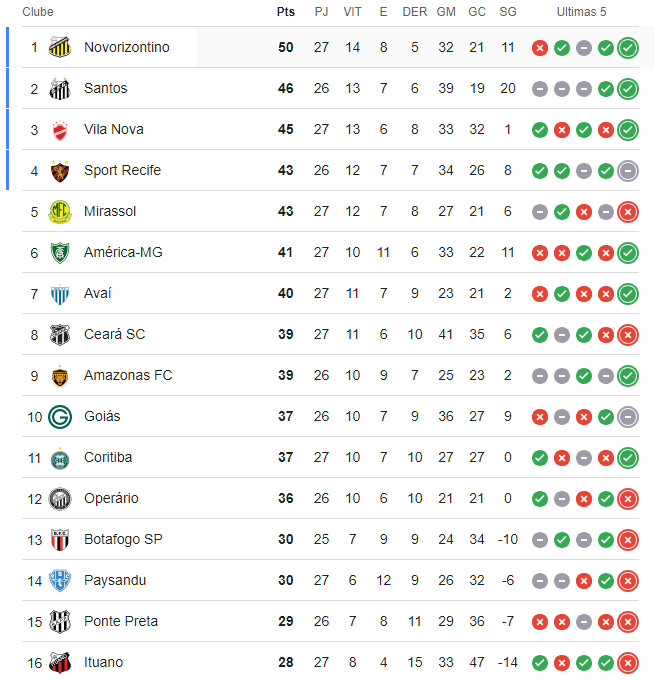
Task: Click the Novorizontino club crest icon
Action: (60, 47)
